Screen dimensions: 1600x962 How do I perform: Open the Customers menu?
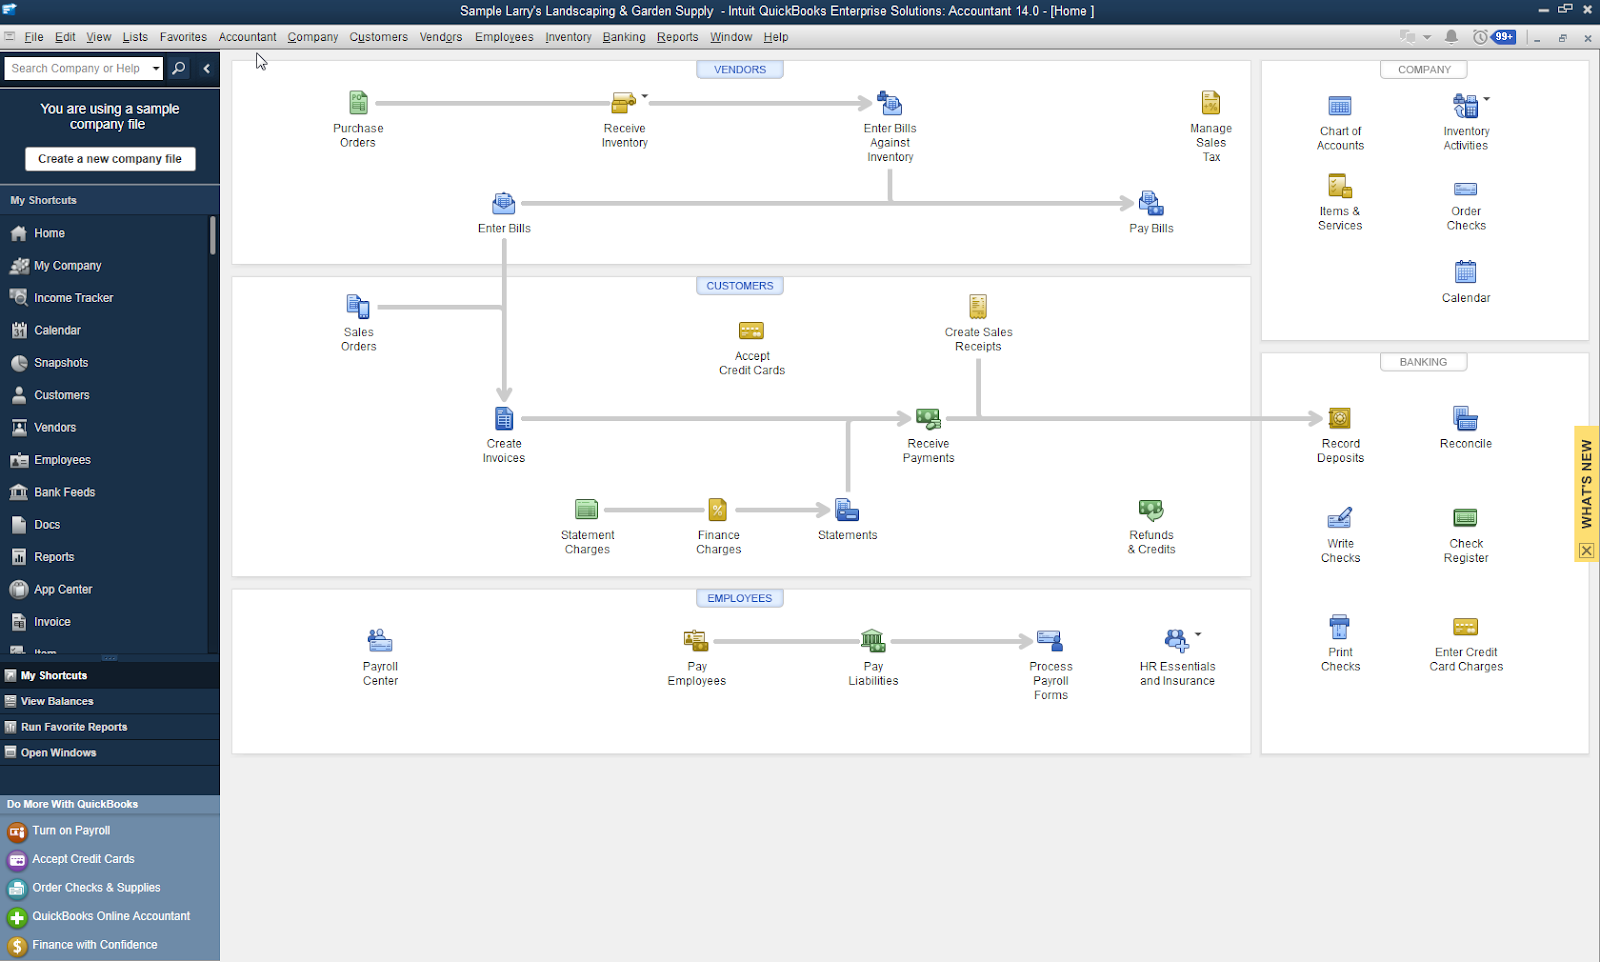pos(378,37)
